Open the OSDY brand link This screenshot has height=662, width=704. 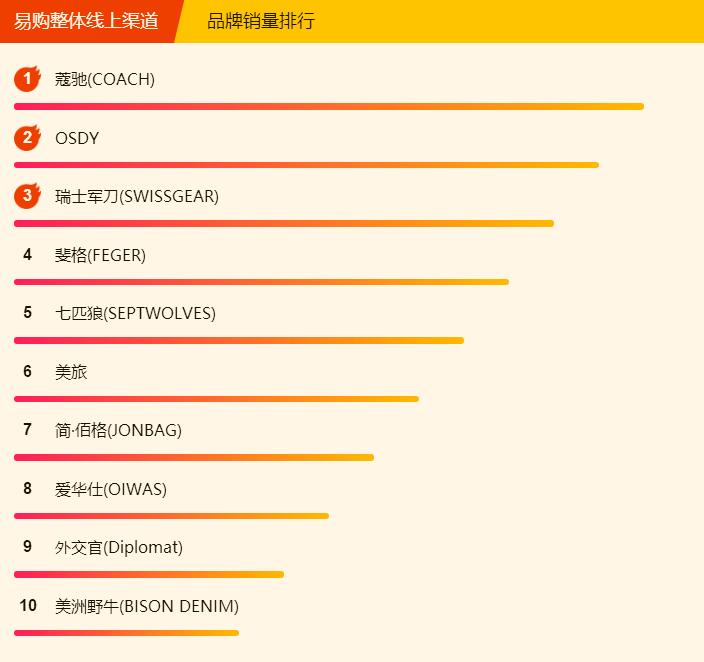77,138
